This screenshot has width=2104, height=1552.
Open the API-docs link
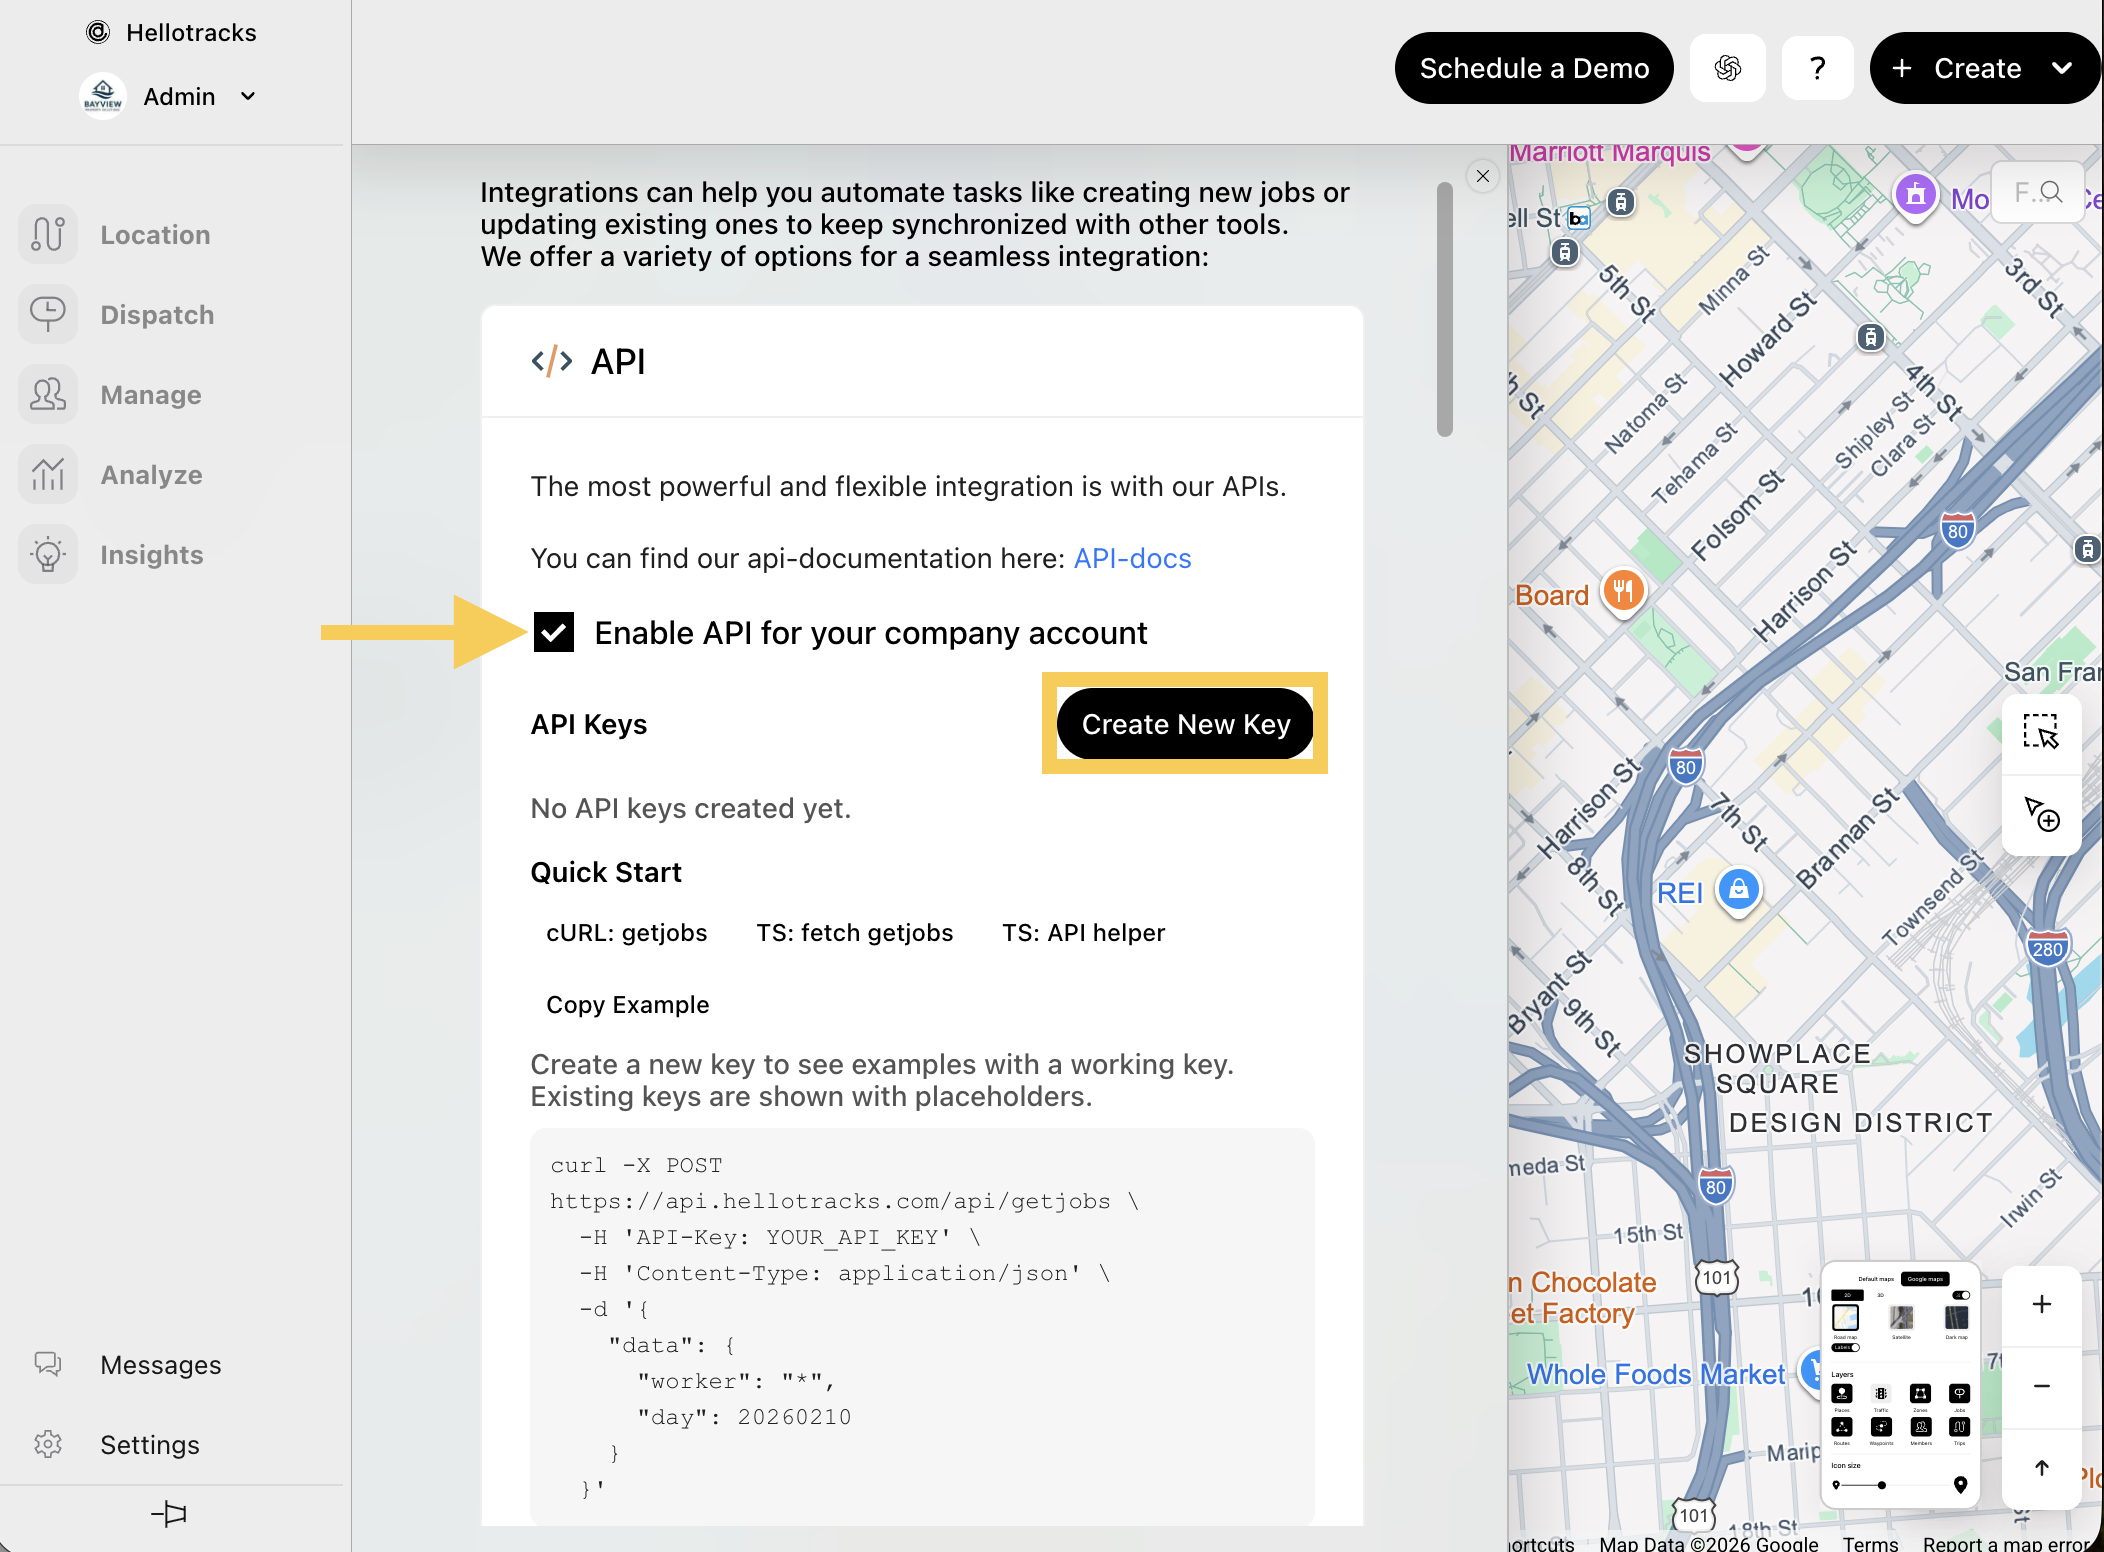1132,558
